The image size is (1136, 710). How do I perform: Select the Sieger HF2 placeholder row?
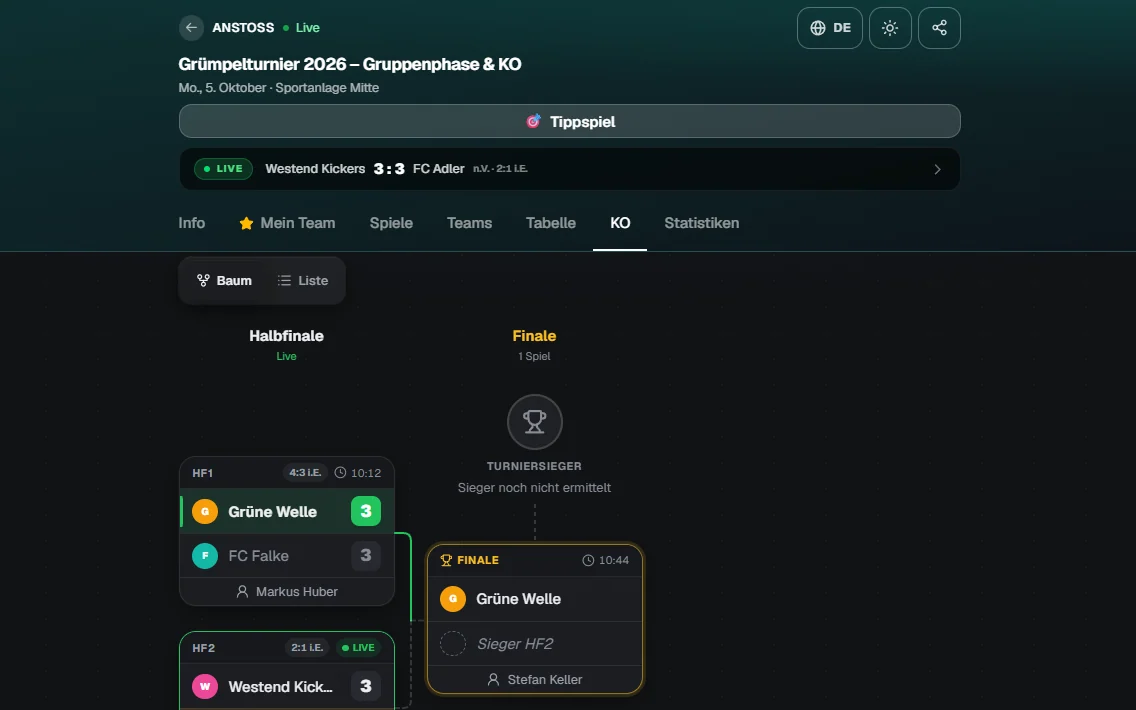pyautogui.click(x=535, y=643)
